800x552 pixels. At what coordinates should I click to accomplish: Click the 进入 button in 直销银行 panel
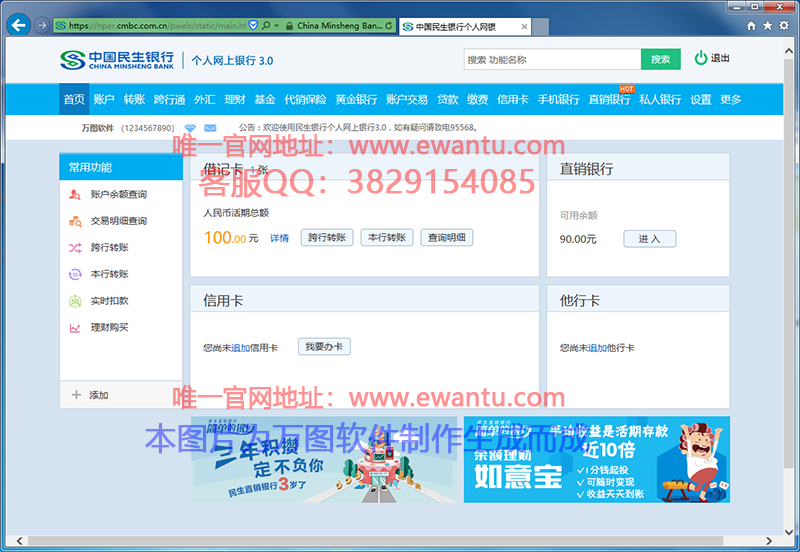[x=649, y=239]
